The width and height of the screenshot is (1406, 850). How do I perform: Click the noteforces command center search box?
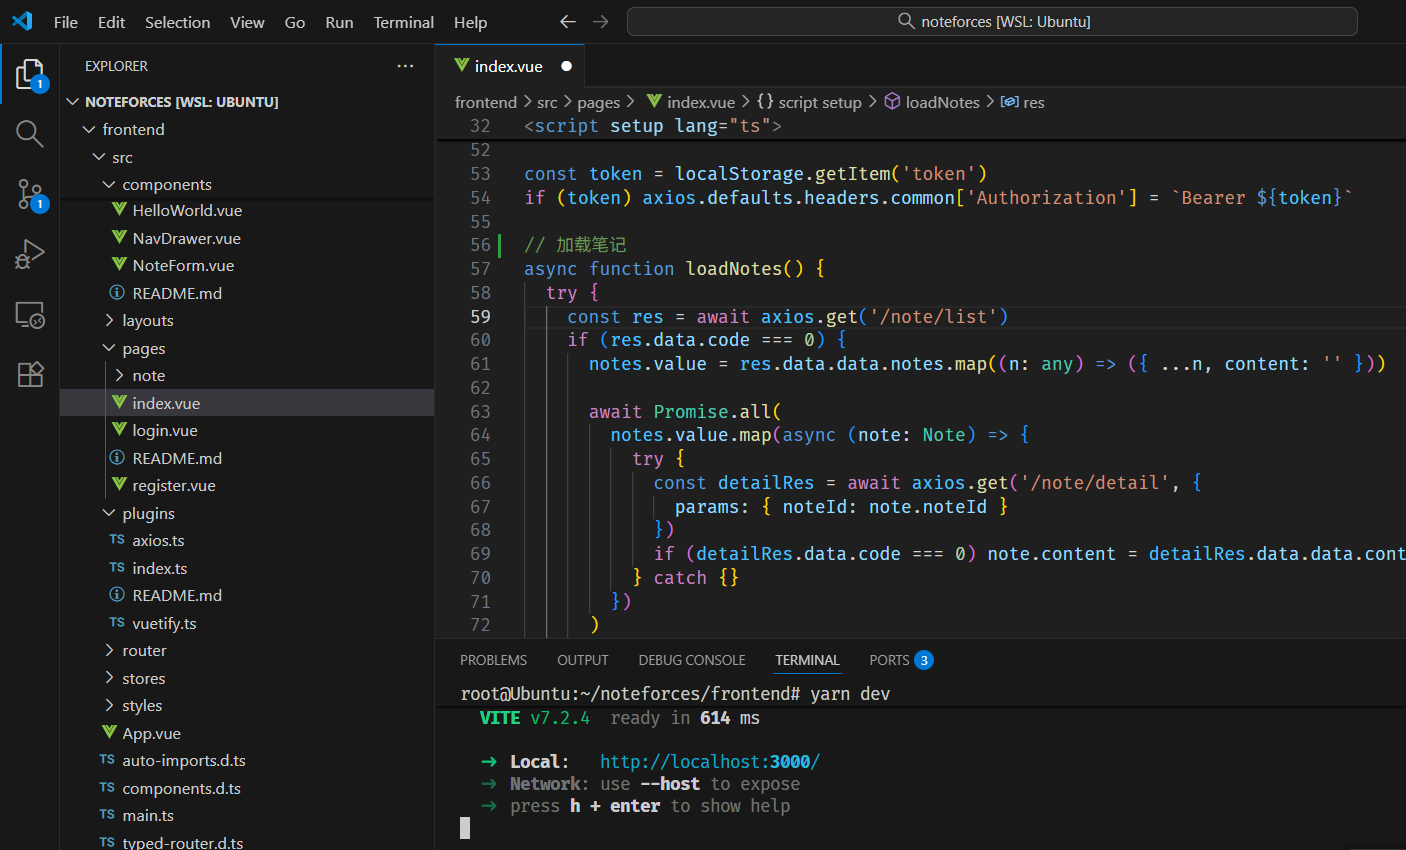pyautogui.click(x=992, y=21)
